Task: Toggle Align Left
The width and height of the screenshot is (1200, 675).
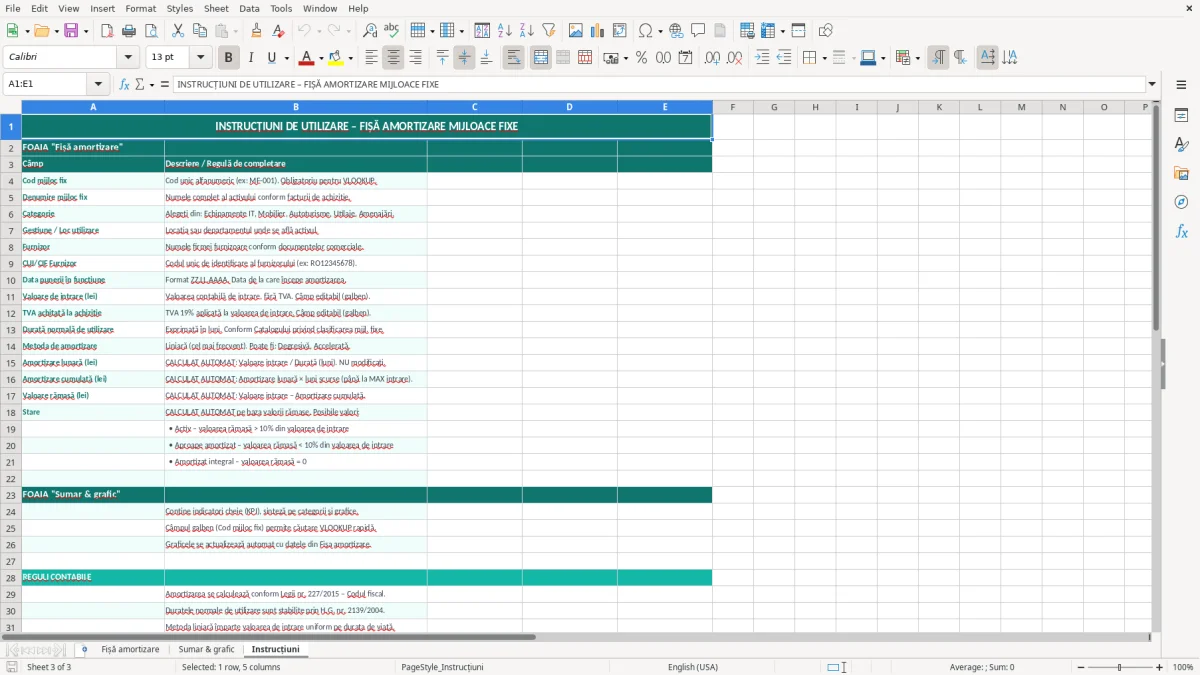Action: [x=371, y=58]
